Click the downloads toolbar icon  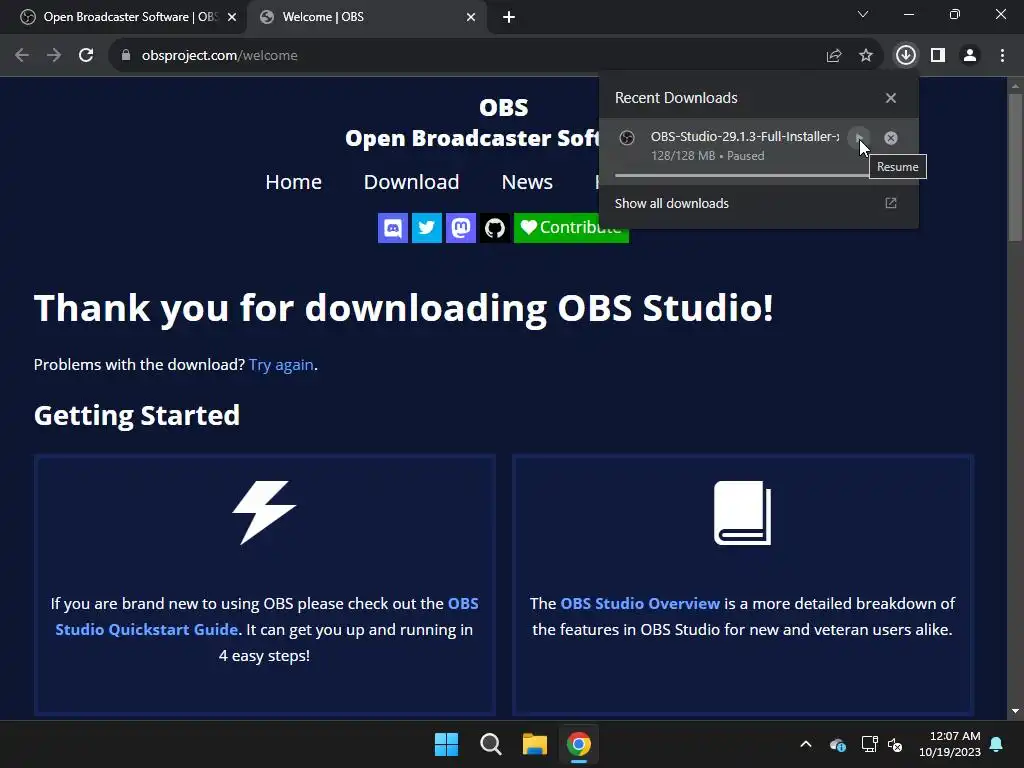tap(906, 56)
